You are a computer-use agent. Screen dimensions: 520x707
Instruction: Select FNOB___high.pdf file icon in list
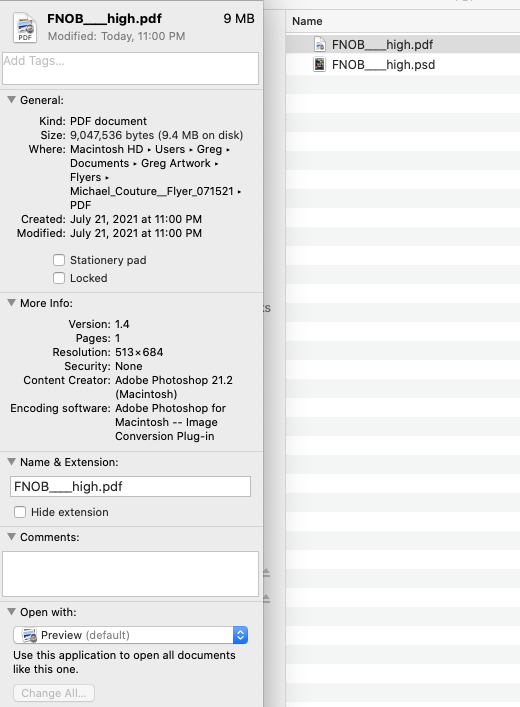tap(320, 45)
